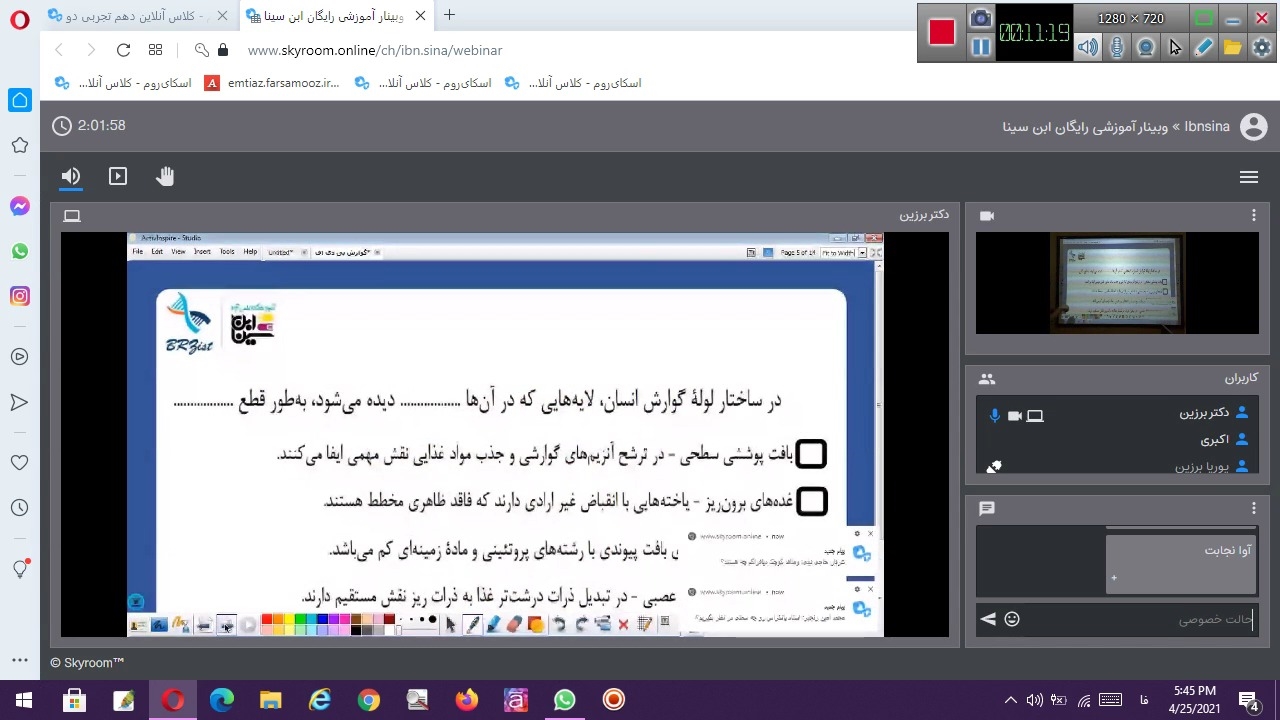Open the Skyroom hamburger menu
Image resolution: width=1280 pixels, height=720 pixels.
point(1248,177)
